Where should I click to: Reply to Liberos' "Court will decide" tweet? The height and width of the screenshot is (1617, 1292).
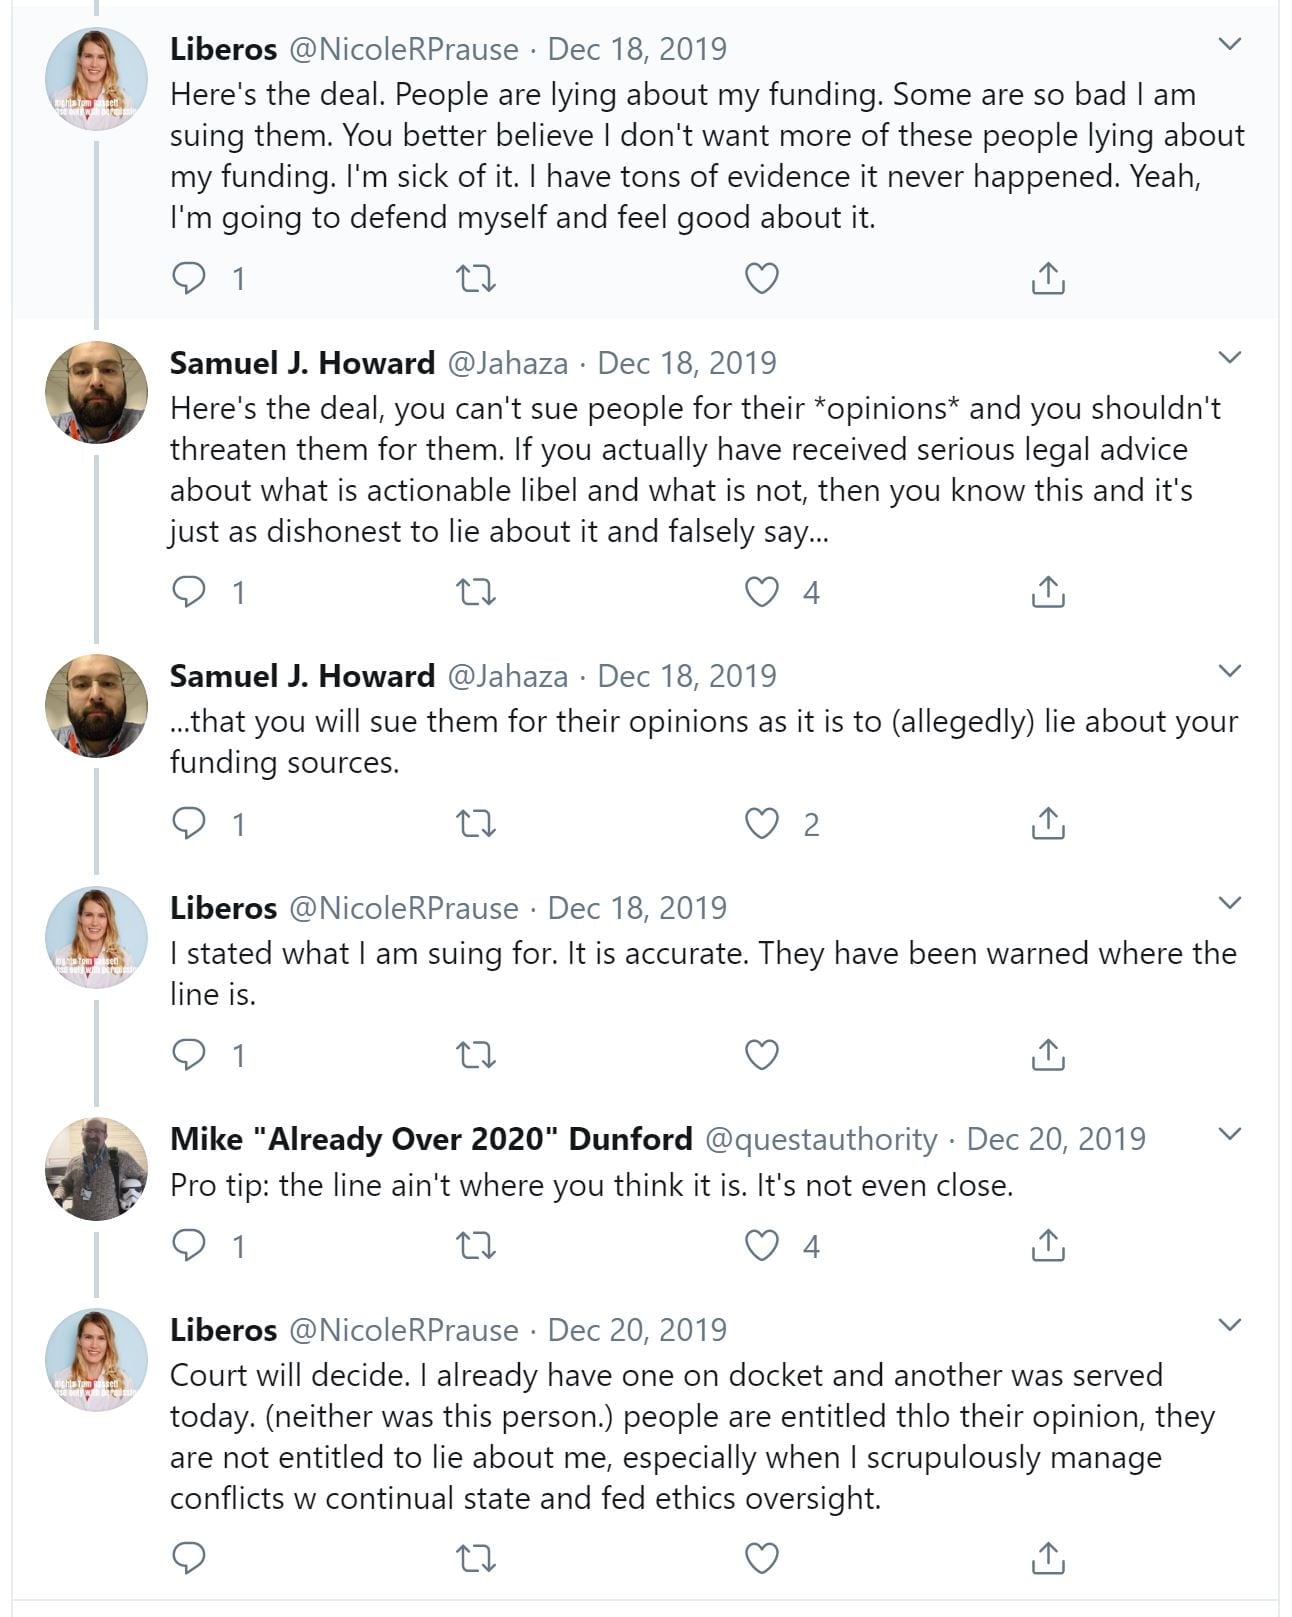click(189, 1558)
